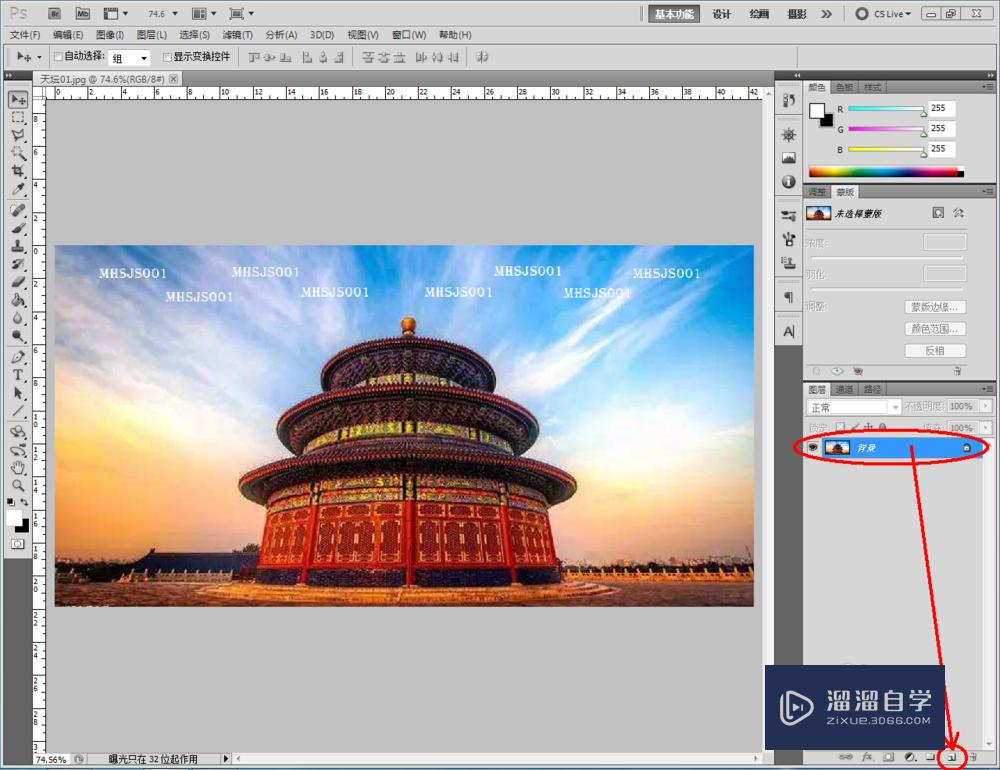Open the 不透明度 opacity slider arrow
This screenshot has height=770, width=1000.
pos(986,406)
